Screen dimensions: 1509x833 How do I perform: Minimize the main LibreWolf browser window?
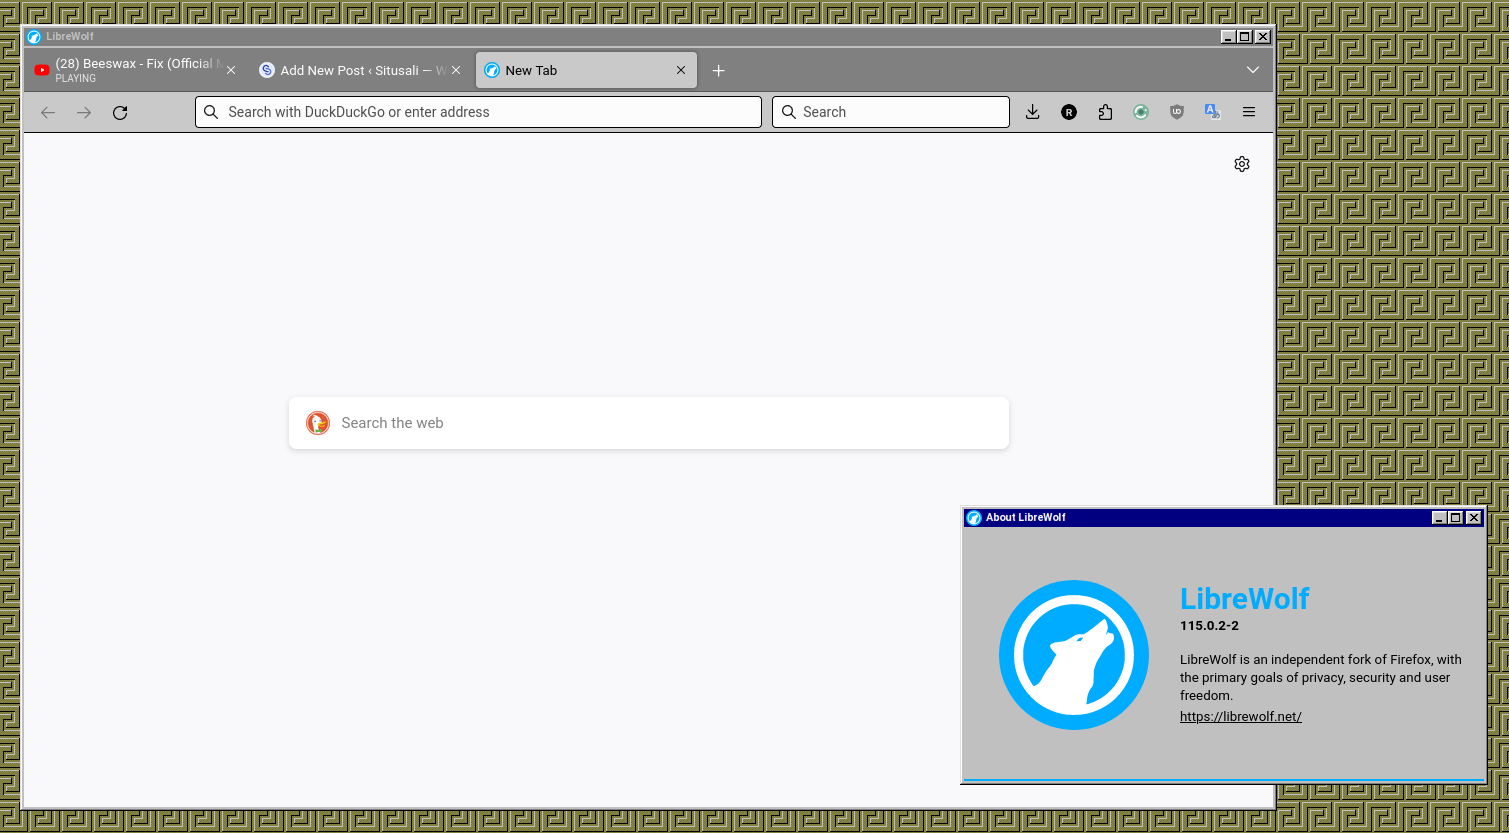[x=1228, y=36]
